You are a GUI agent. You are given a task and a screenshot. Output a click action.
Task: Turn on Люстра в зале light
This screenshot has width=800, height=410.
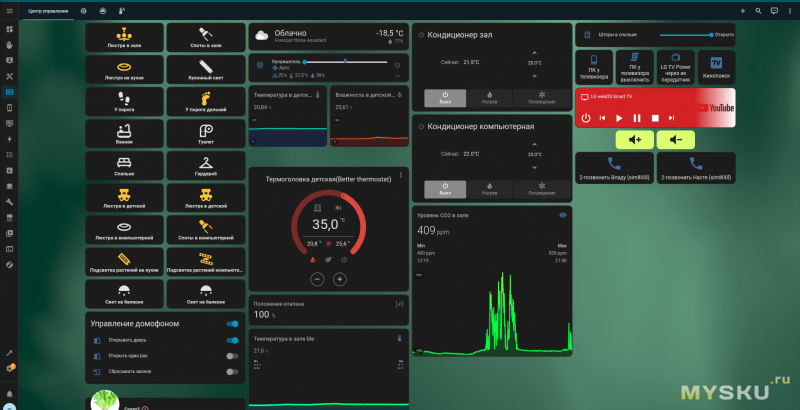(124, 37)
